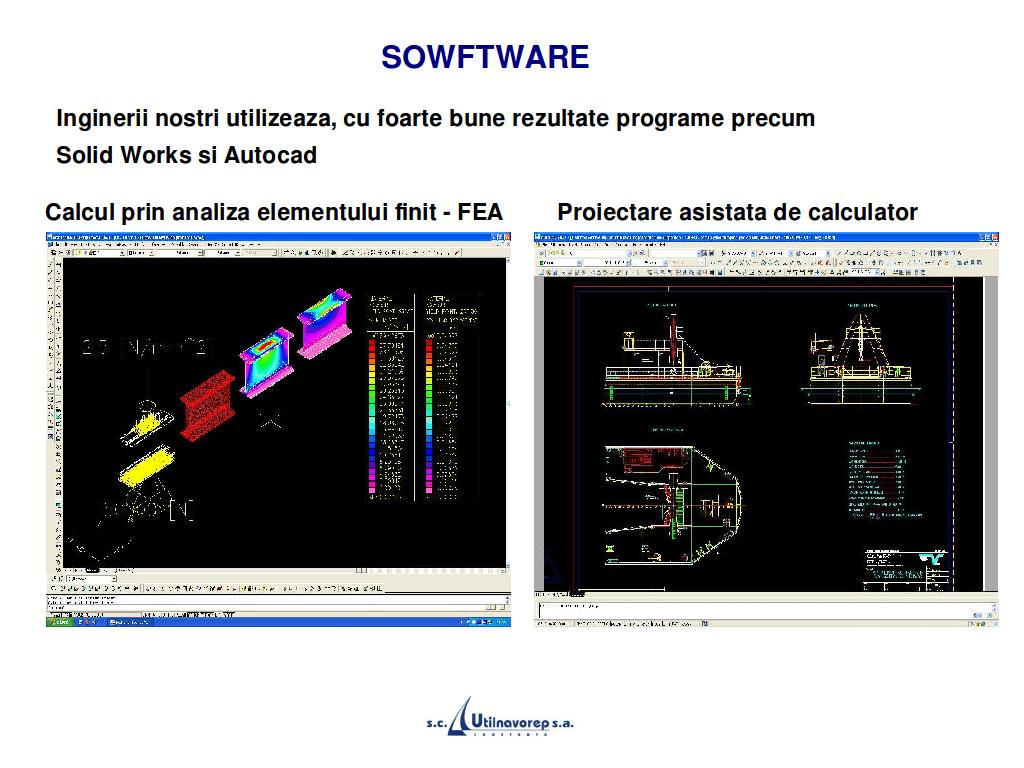Image resolution: width=1024 pixels, height=768 pixels.
Task: Open first menu in ship drawing window menu bar
Action: pos(543,246)
